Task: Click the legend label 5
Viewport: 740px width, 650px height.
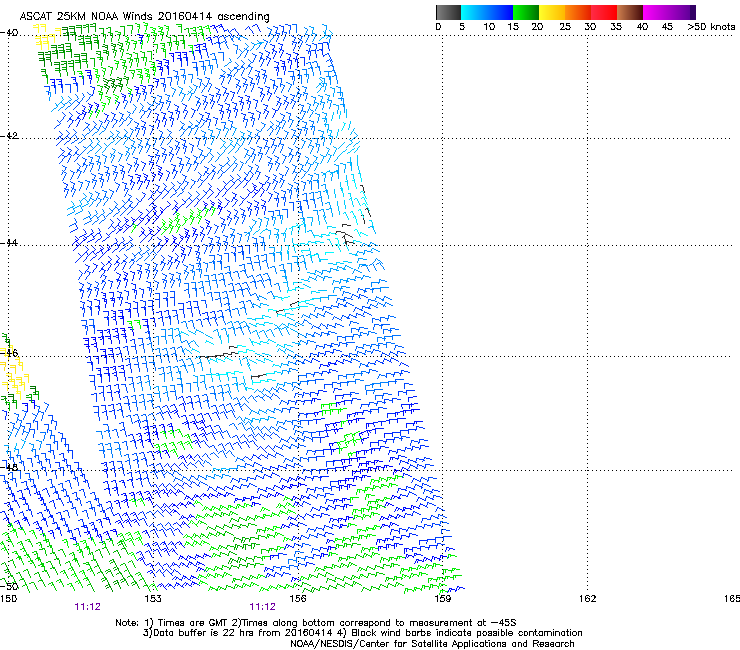Action: (462, 27)
